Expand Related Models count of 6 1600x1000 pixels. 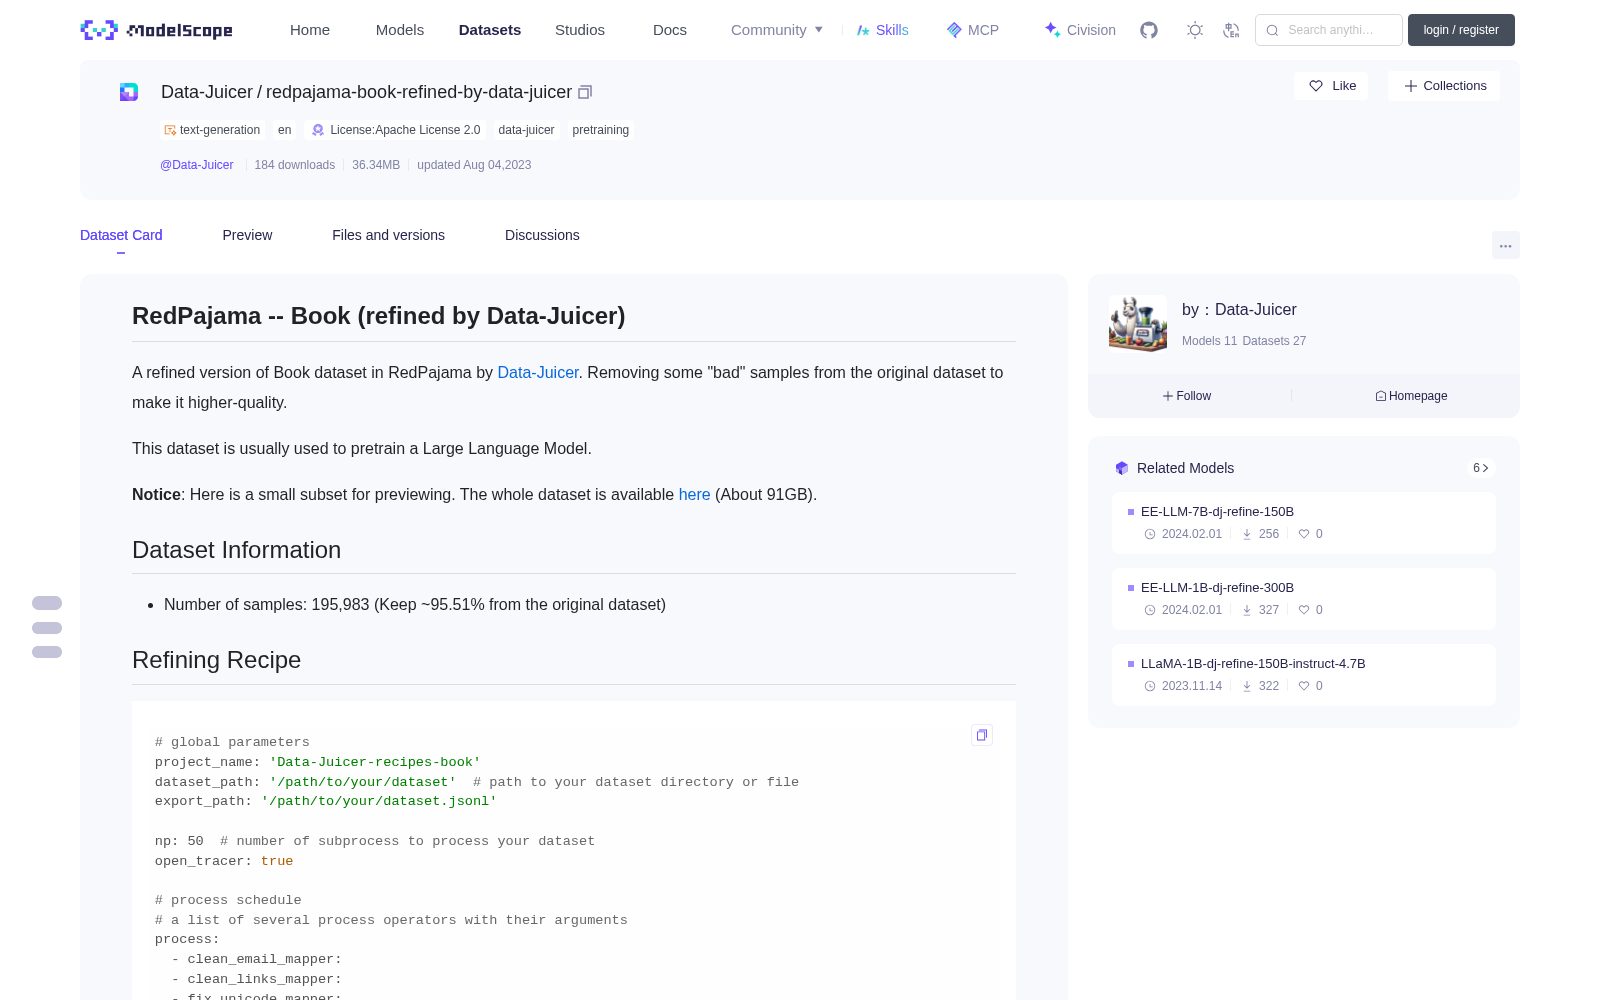(1481, 468)
